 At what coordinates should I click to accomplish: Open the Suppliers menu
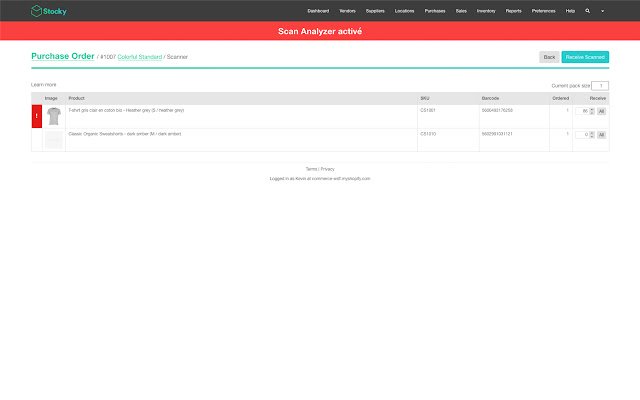point(375,11)
